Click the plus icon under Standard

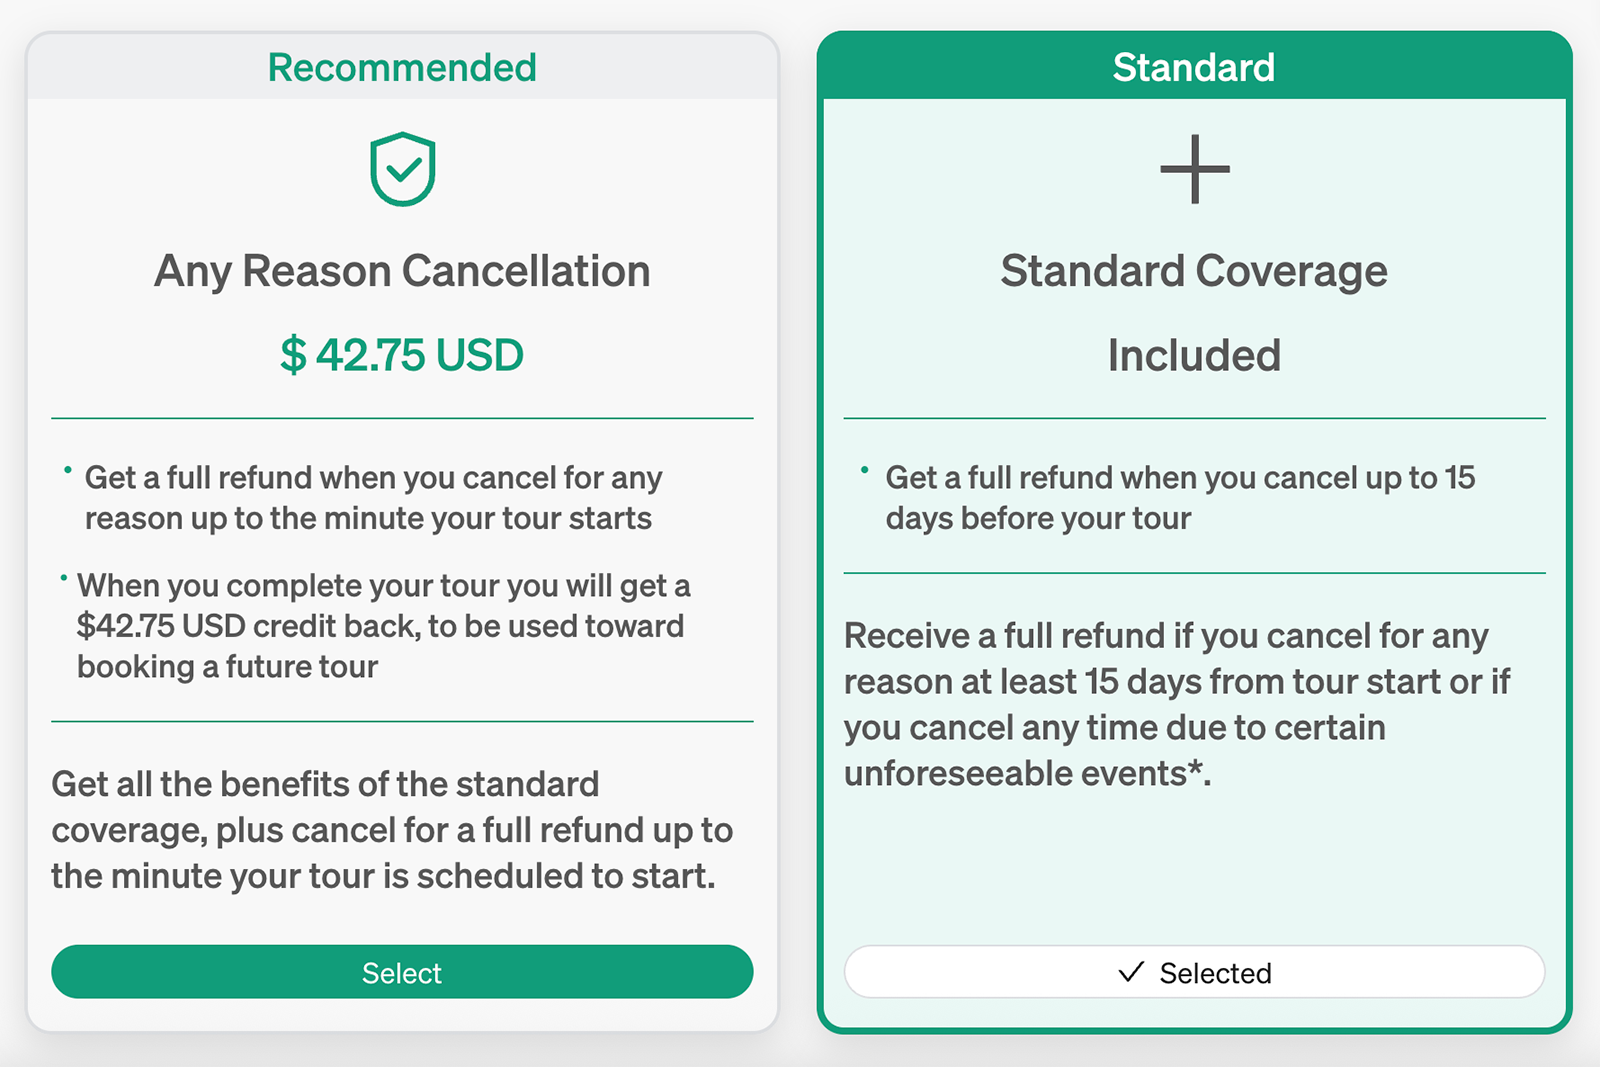tap(1194, 169)
